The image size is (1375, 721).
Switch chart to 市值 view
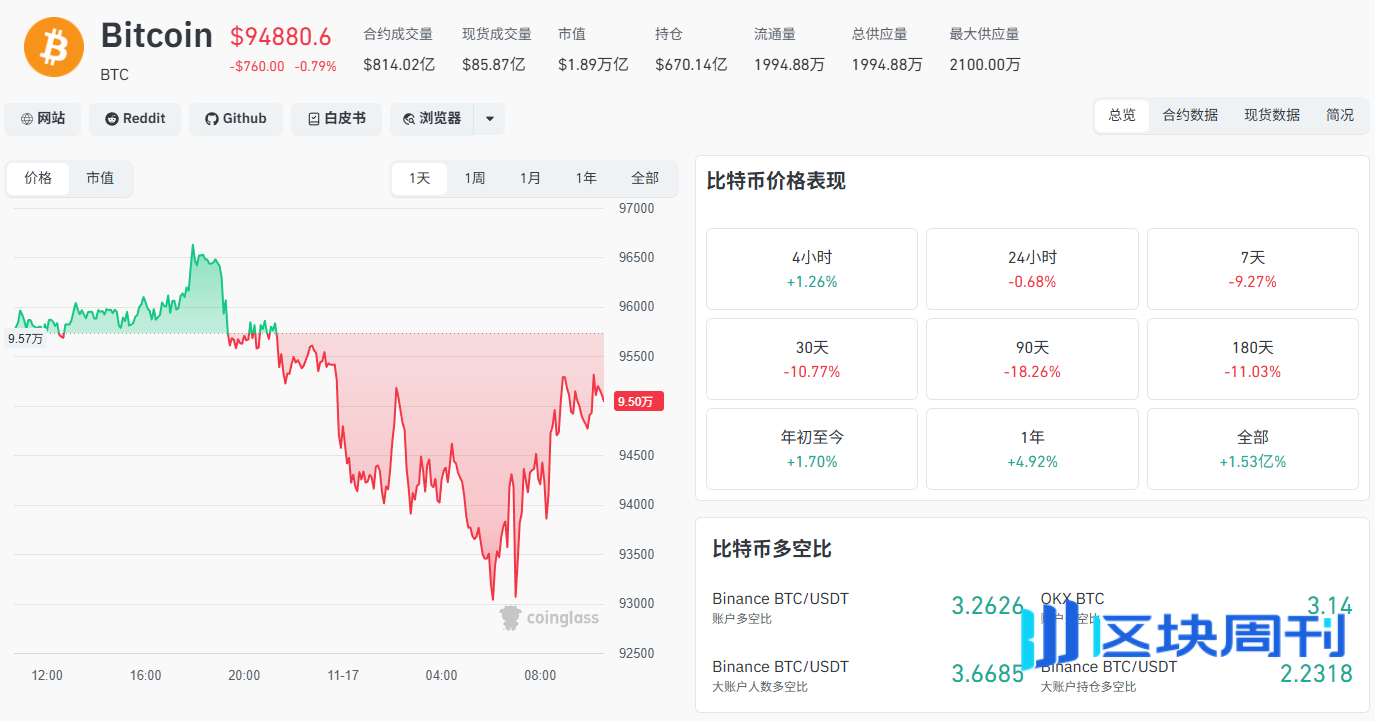pos(100,178)
